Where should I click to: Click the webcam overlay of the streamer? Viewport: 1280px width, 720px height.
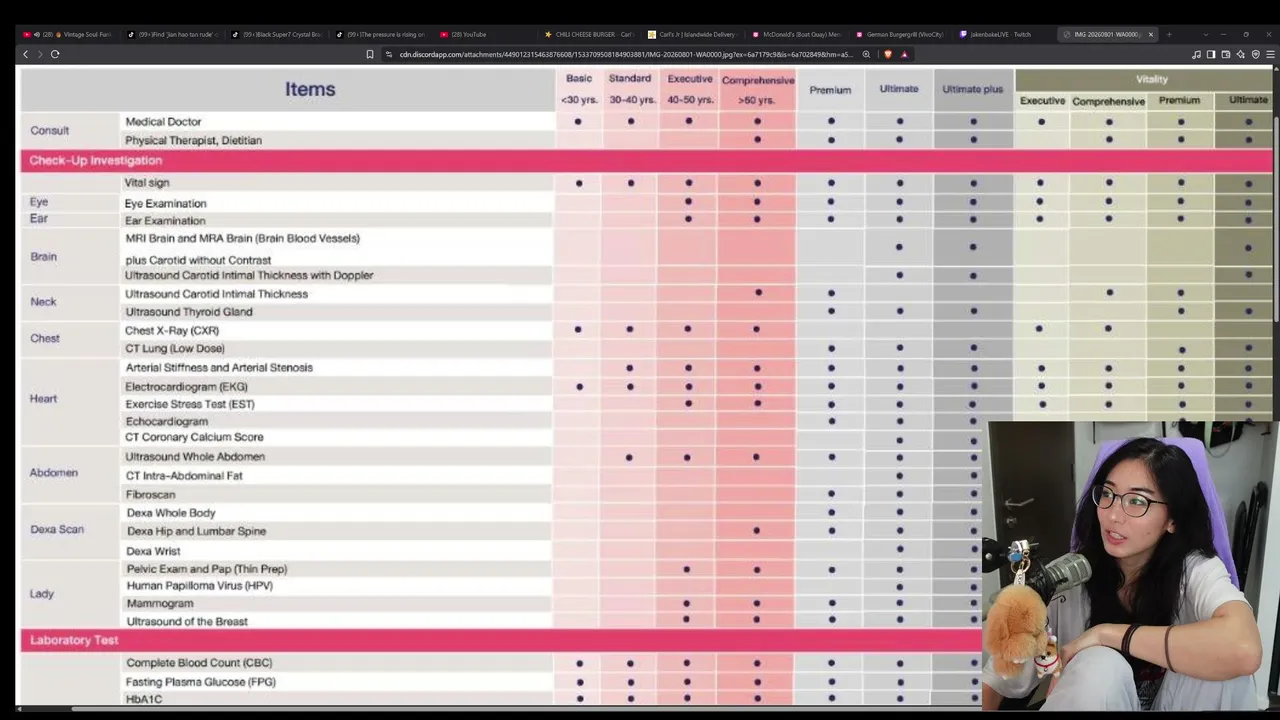1132,566
